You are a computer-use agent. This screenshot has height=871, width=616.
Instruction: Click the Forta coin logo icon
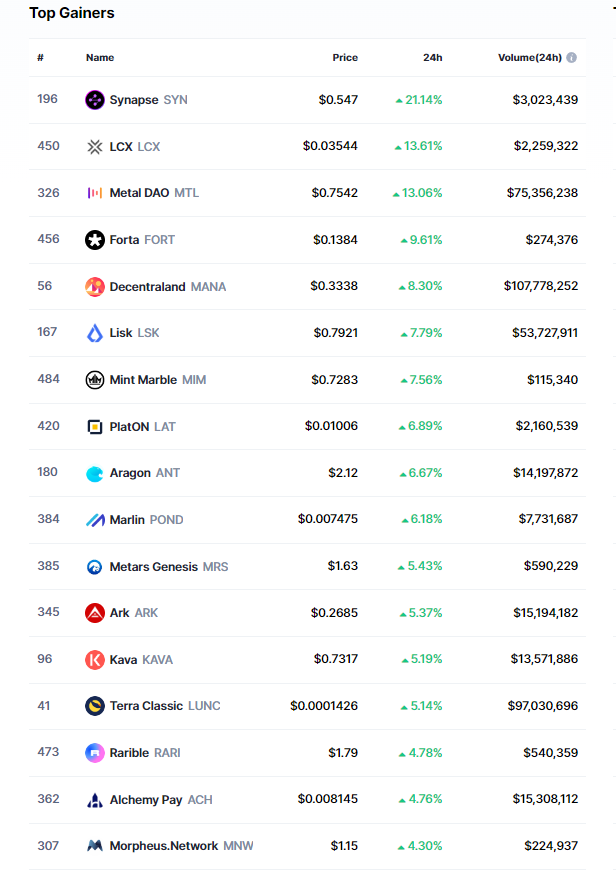pos(95,240)
